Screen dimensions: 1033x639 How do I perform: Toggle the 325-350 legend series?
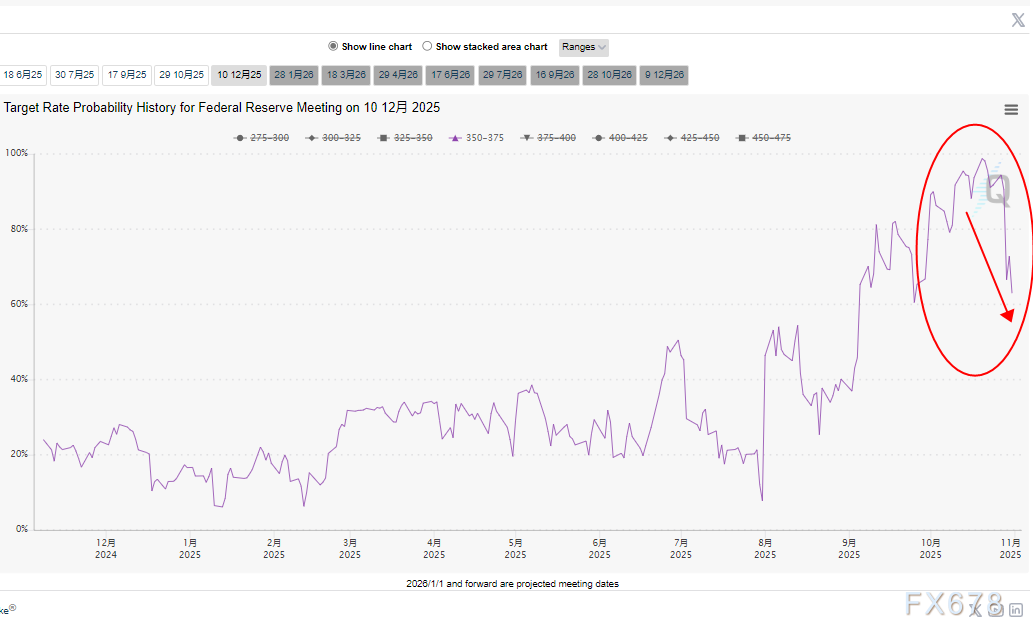pyautogui.click(x=405, y=138)
